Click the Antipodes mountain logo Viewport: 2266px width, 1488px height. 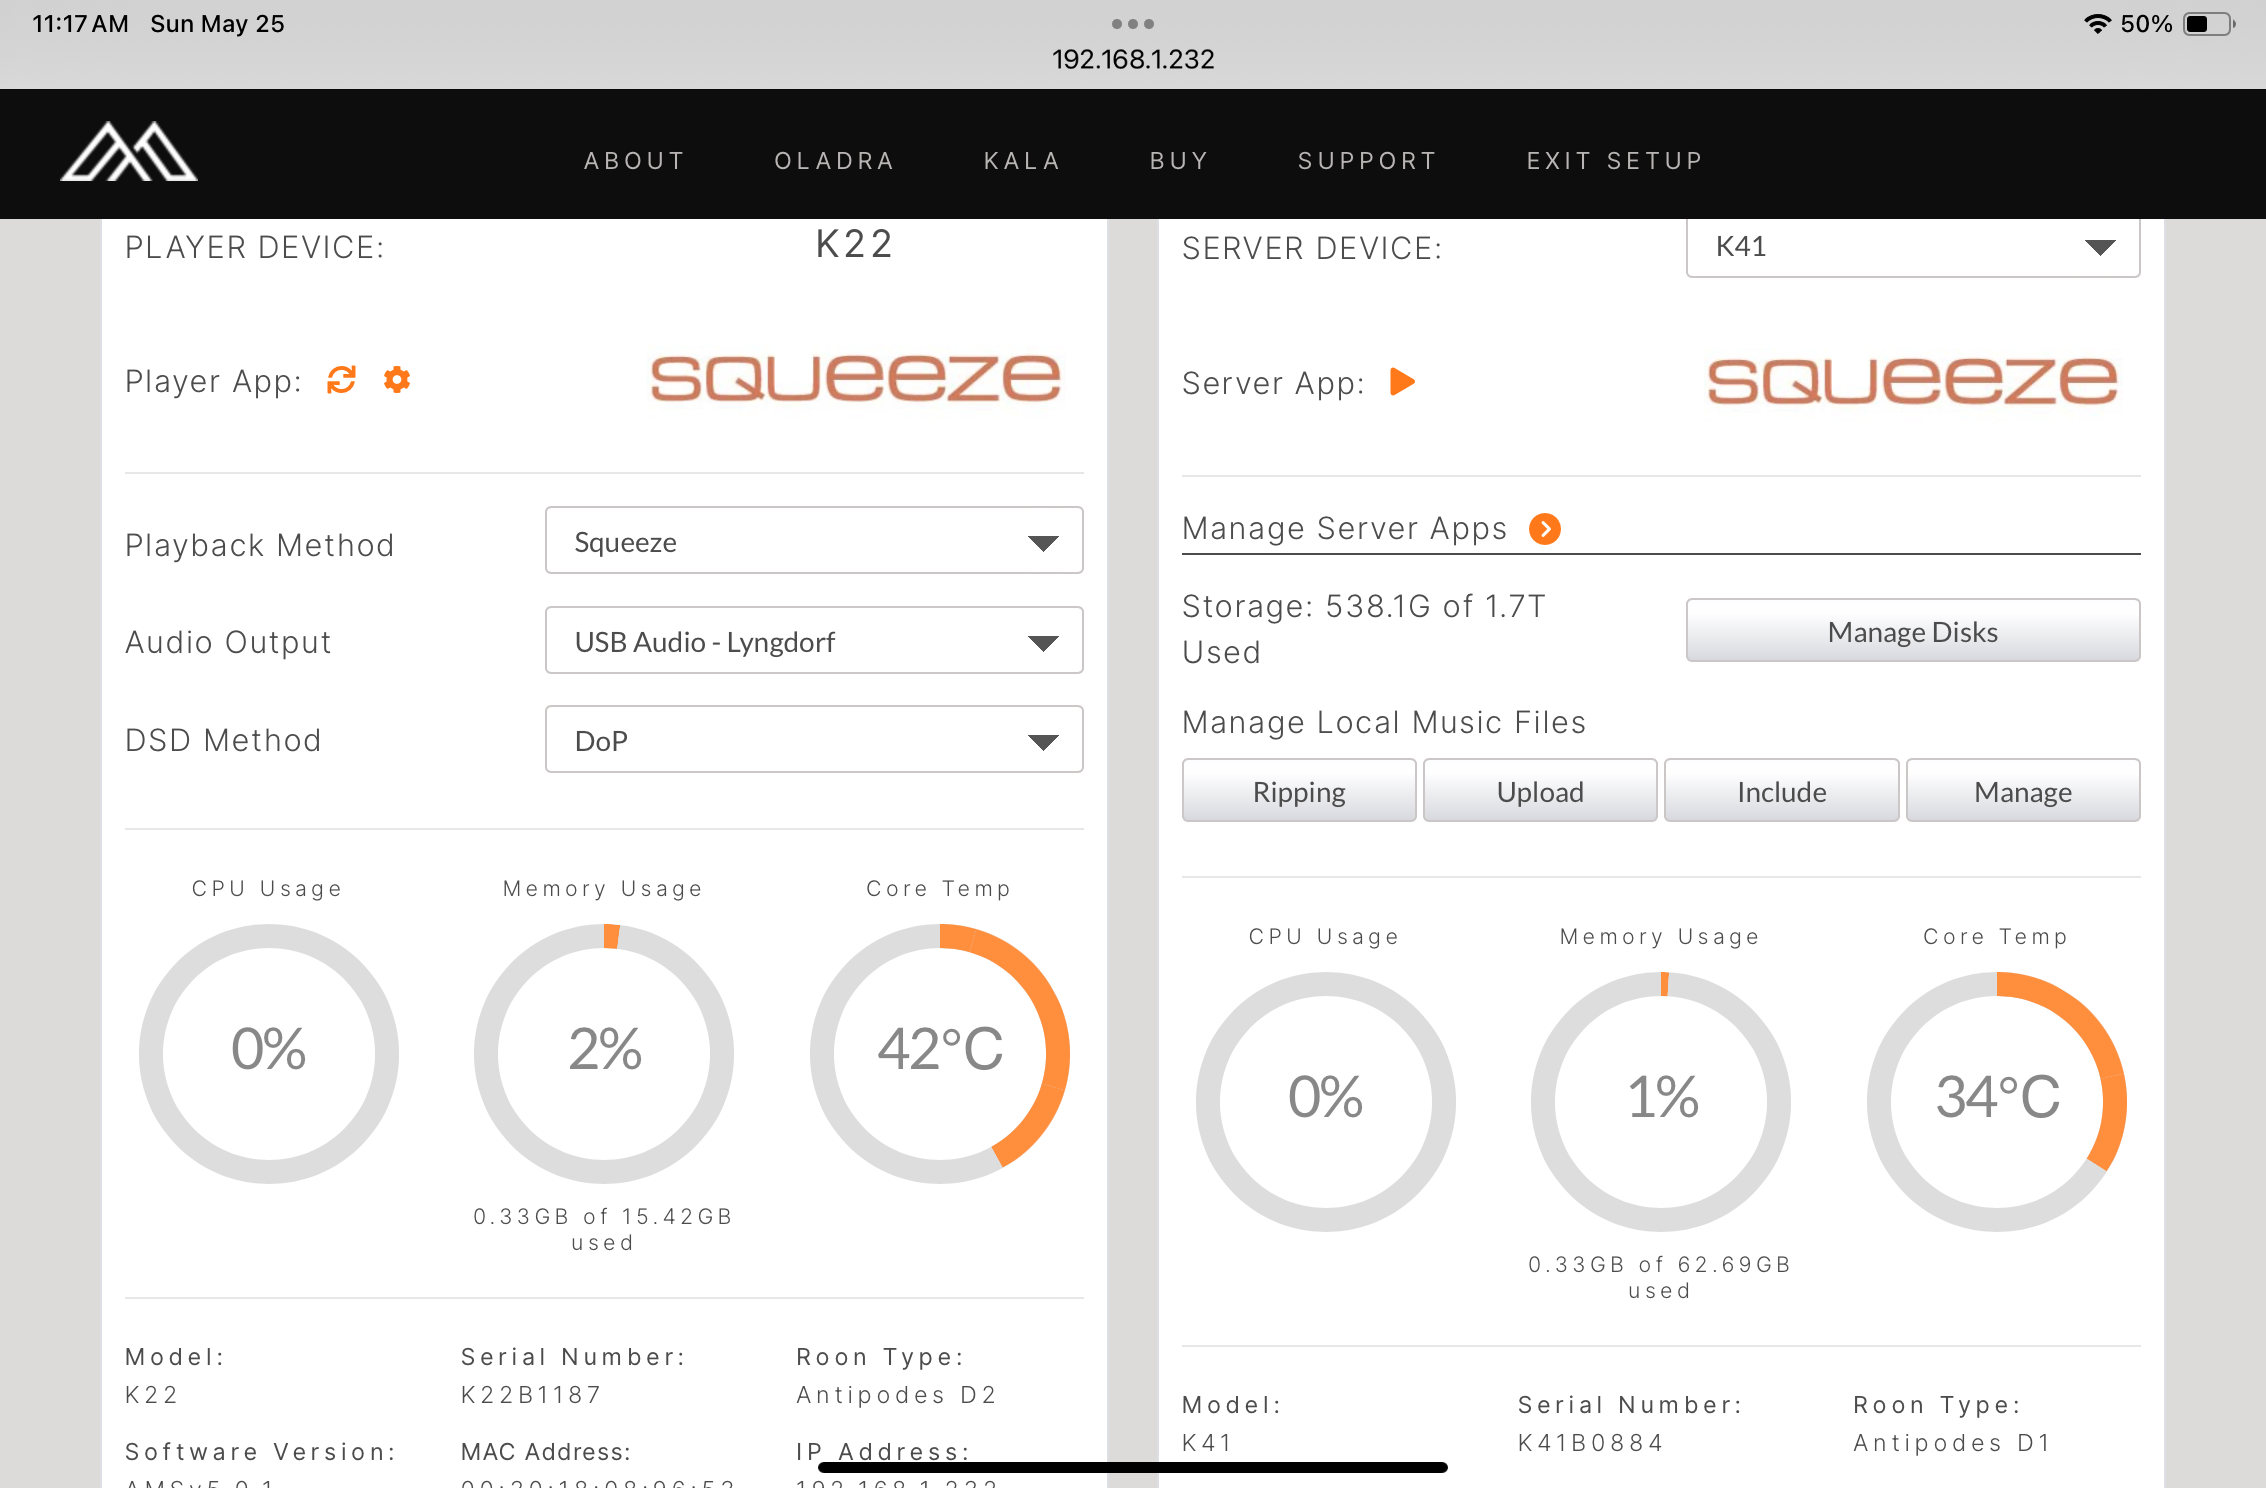pyautogui.click(x=129, y=152)
